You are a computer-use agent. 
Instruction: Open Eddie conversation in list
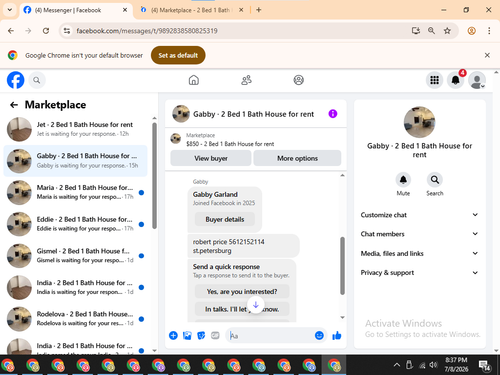coord(75,224)
